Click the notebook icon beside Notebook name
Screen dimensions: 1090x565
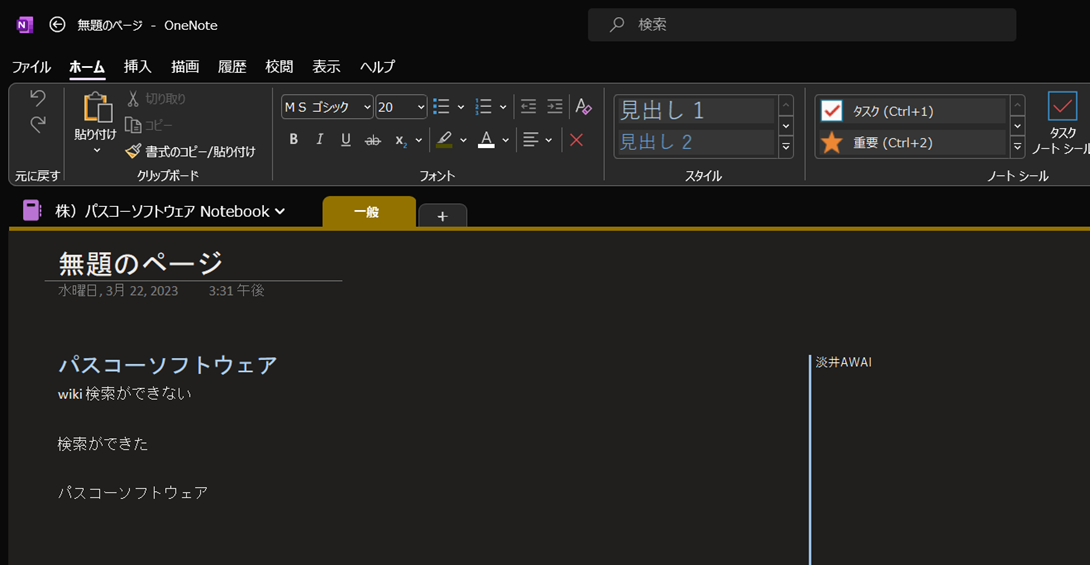coord(31,211)
